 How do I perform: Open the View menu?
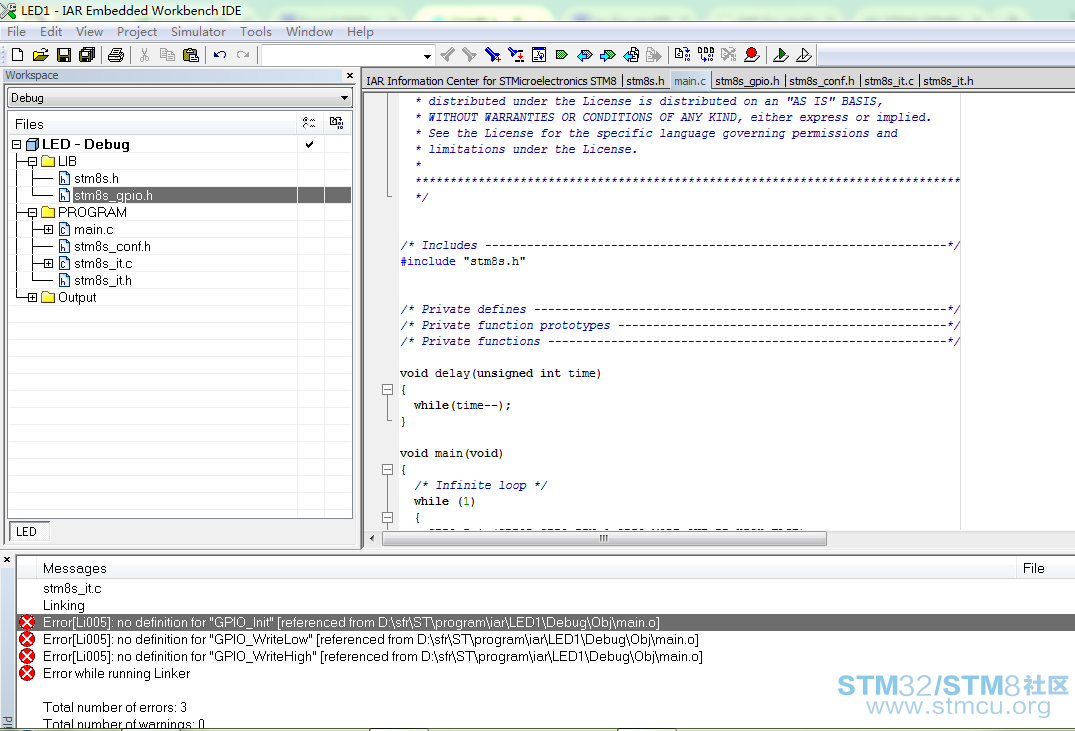tap(89, 32)
